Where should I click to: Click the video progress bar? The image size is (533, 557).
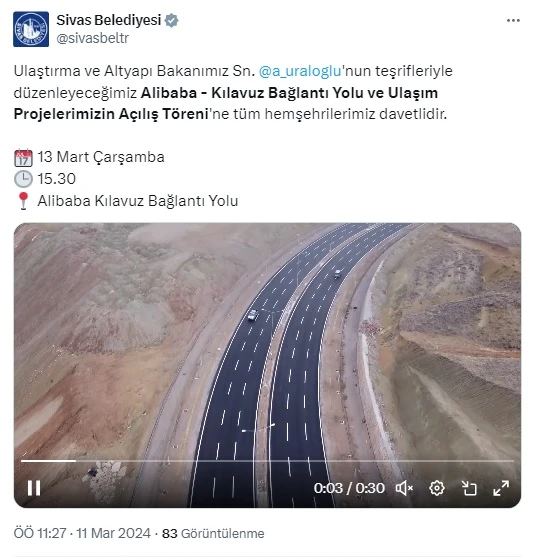click(x=267, y=461)
